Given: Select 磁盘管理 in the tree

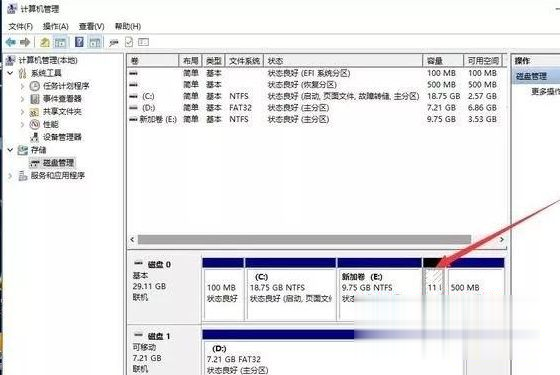Looking at the screenshot, I should pos(58,163).
